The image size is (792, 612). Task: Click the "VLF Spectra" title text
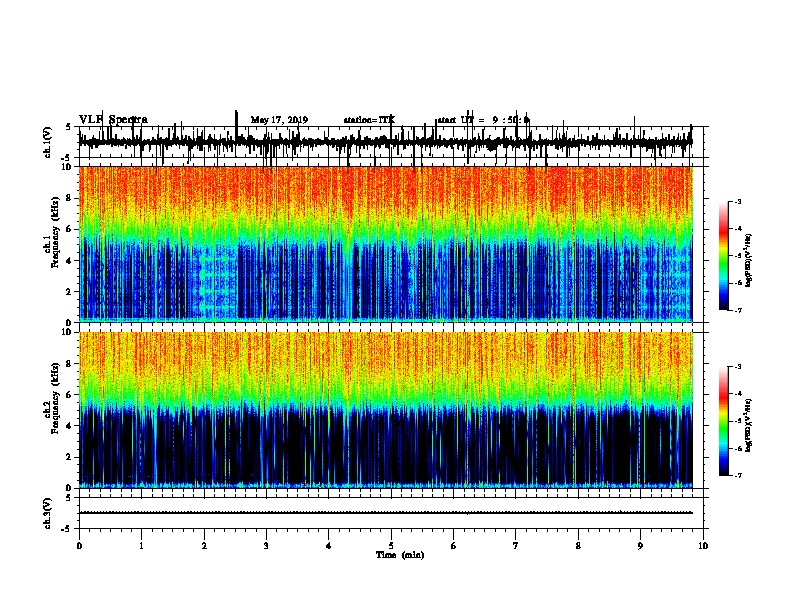click(113, 120)
